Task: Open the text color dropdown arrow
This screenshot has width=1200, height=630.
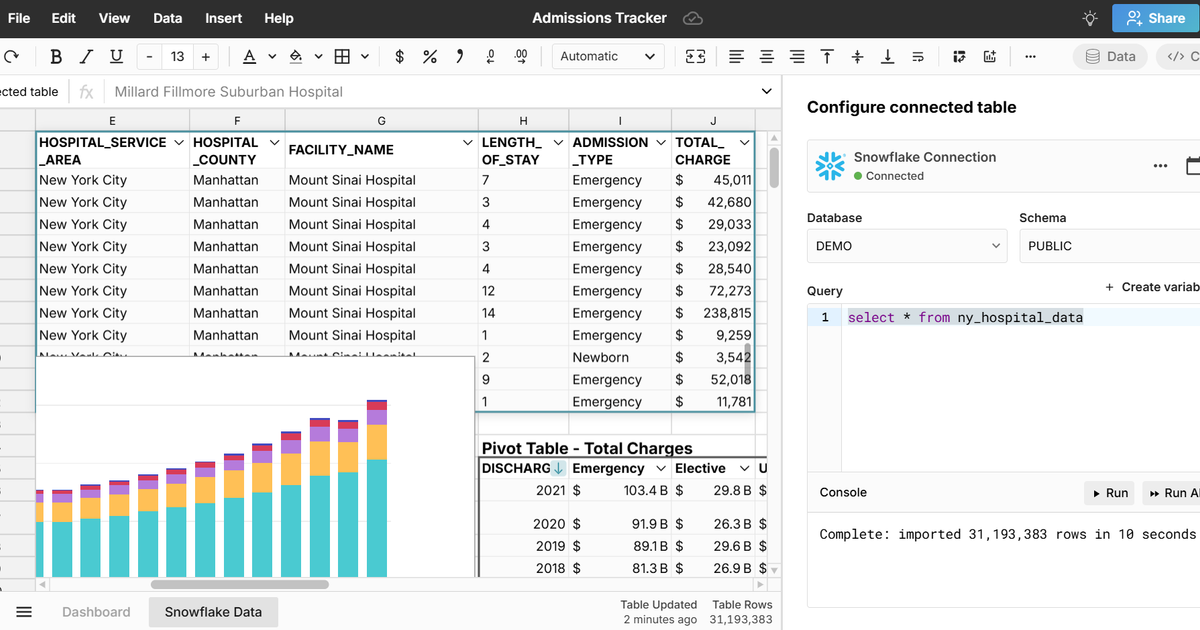Action: pos(272,57)
